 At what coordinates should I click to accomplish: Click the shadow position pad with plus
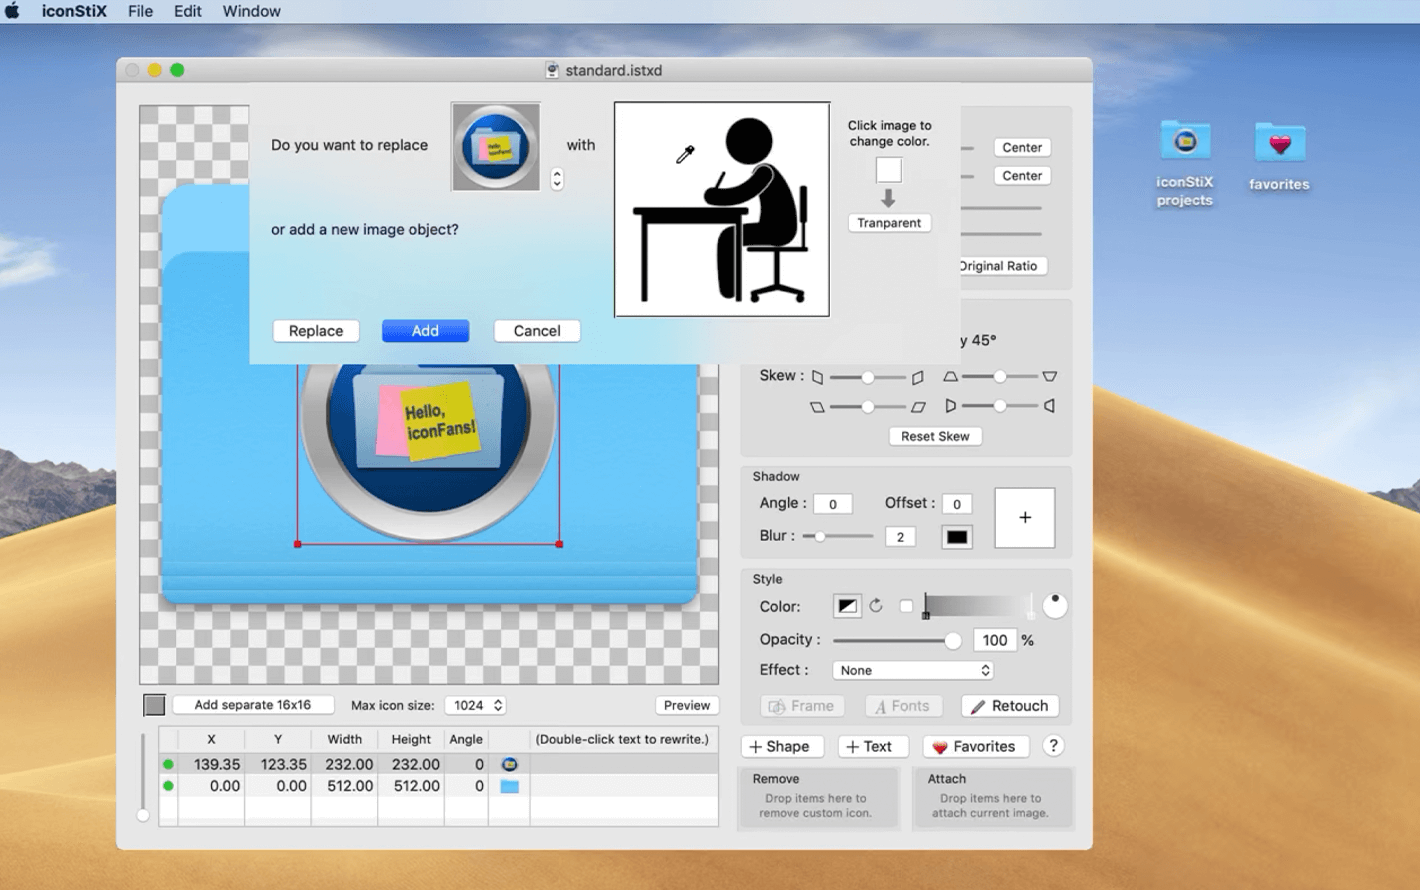1025,518
